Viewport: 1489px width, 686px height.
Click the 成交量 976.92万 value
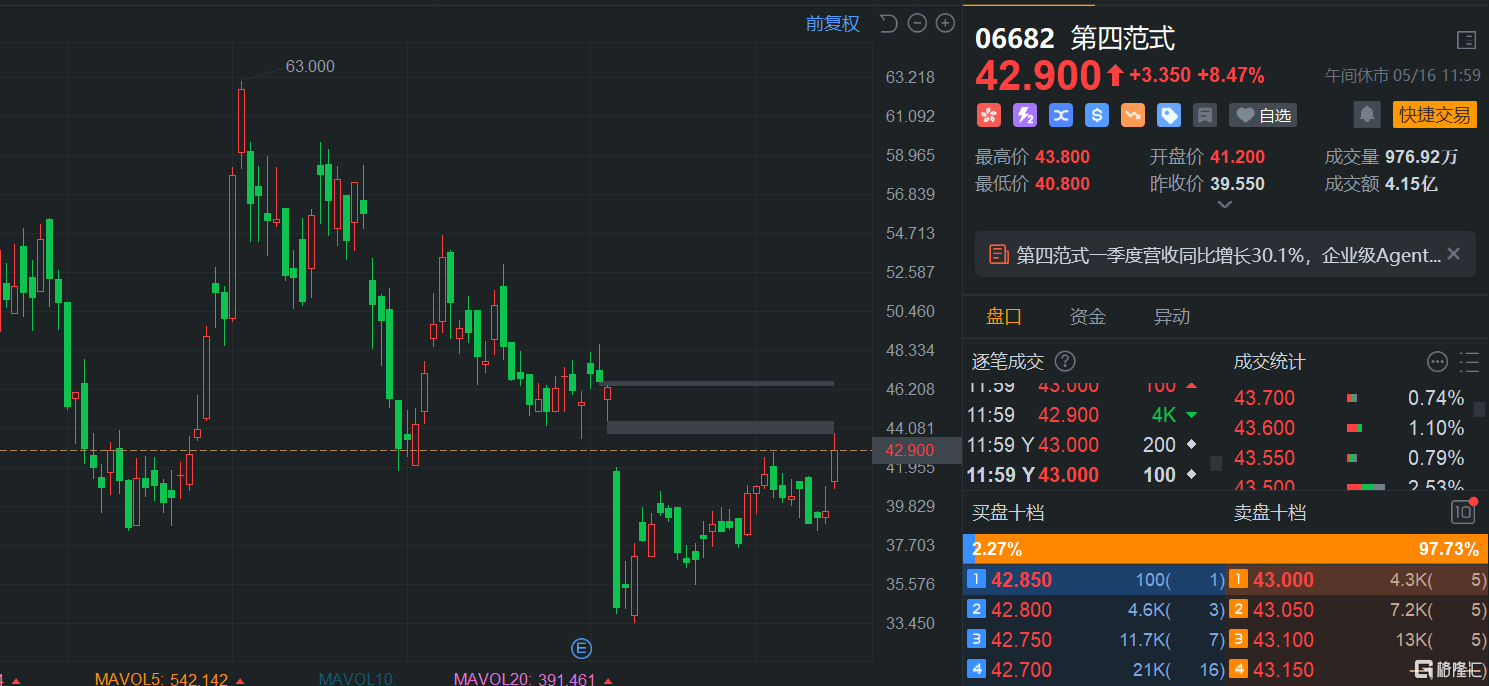point(1421,157)
